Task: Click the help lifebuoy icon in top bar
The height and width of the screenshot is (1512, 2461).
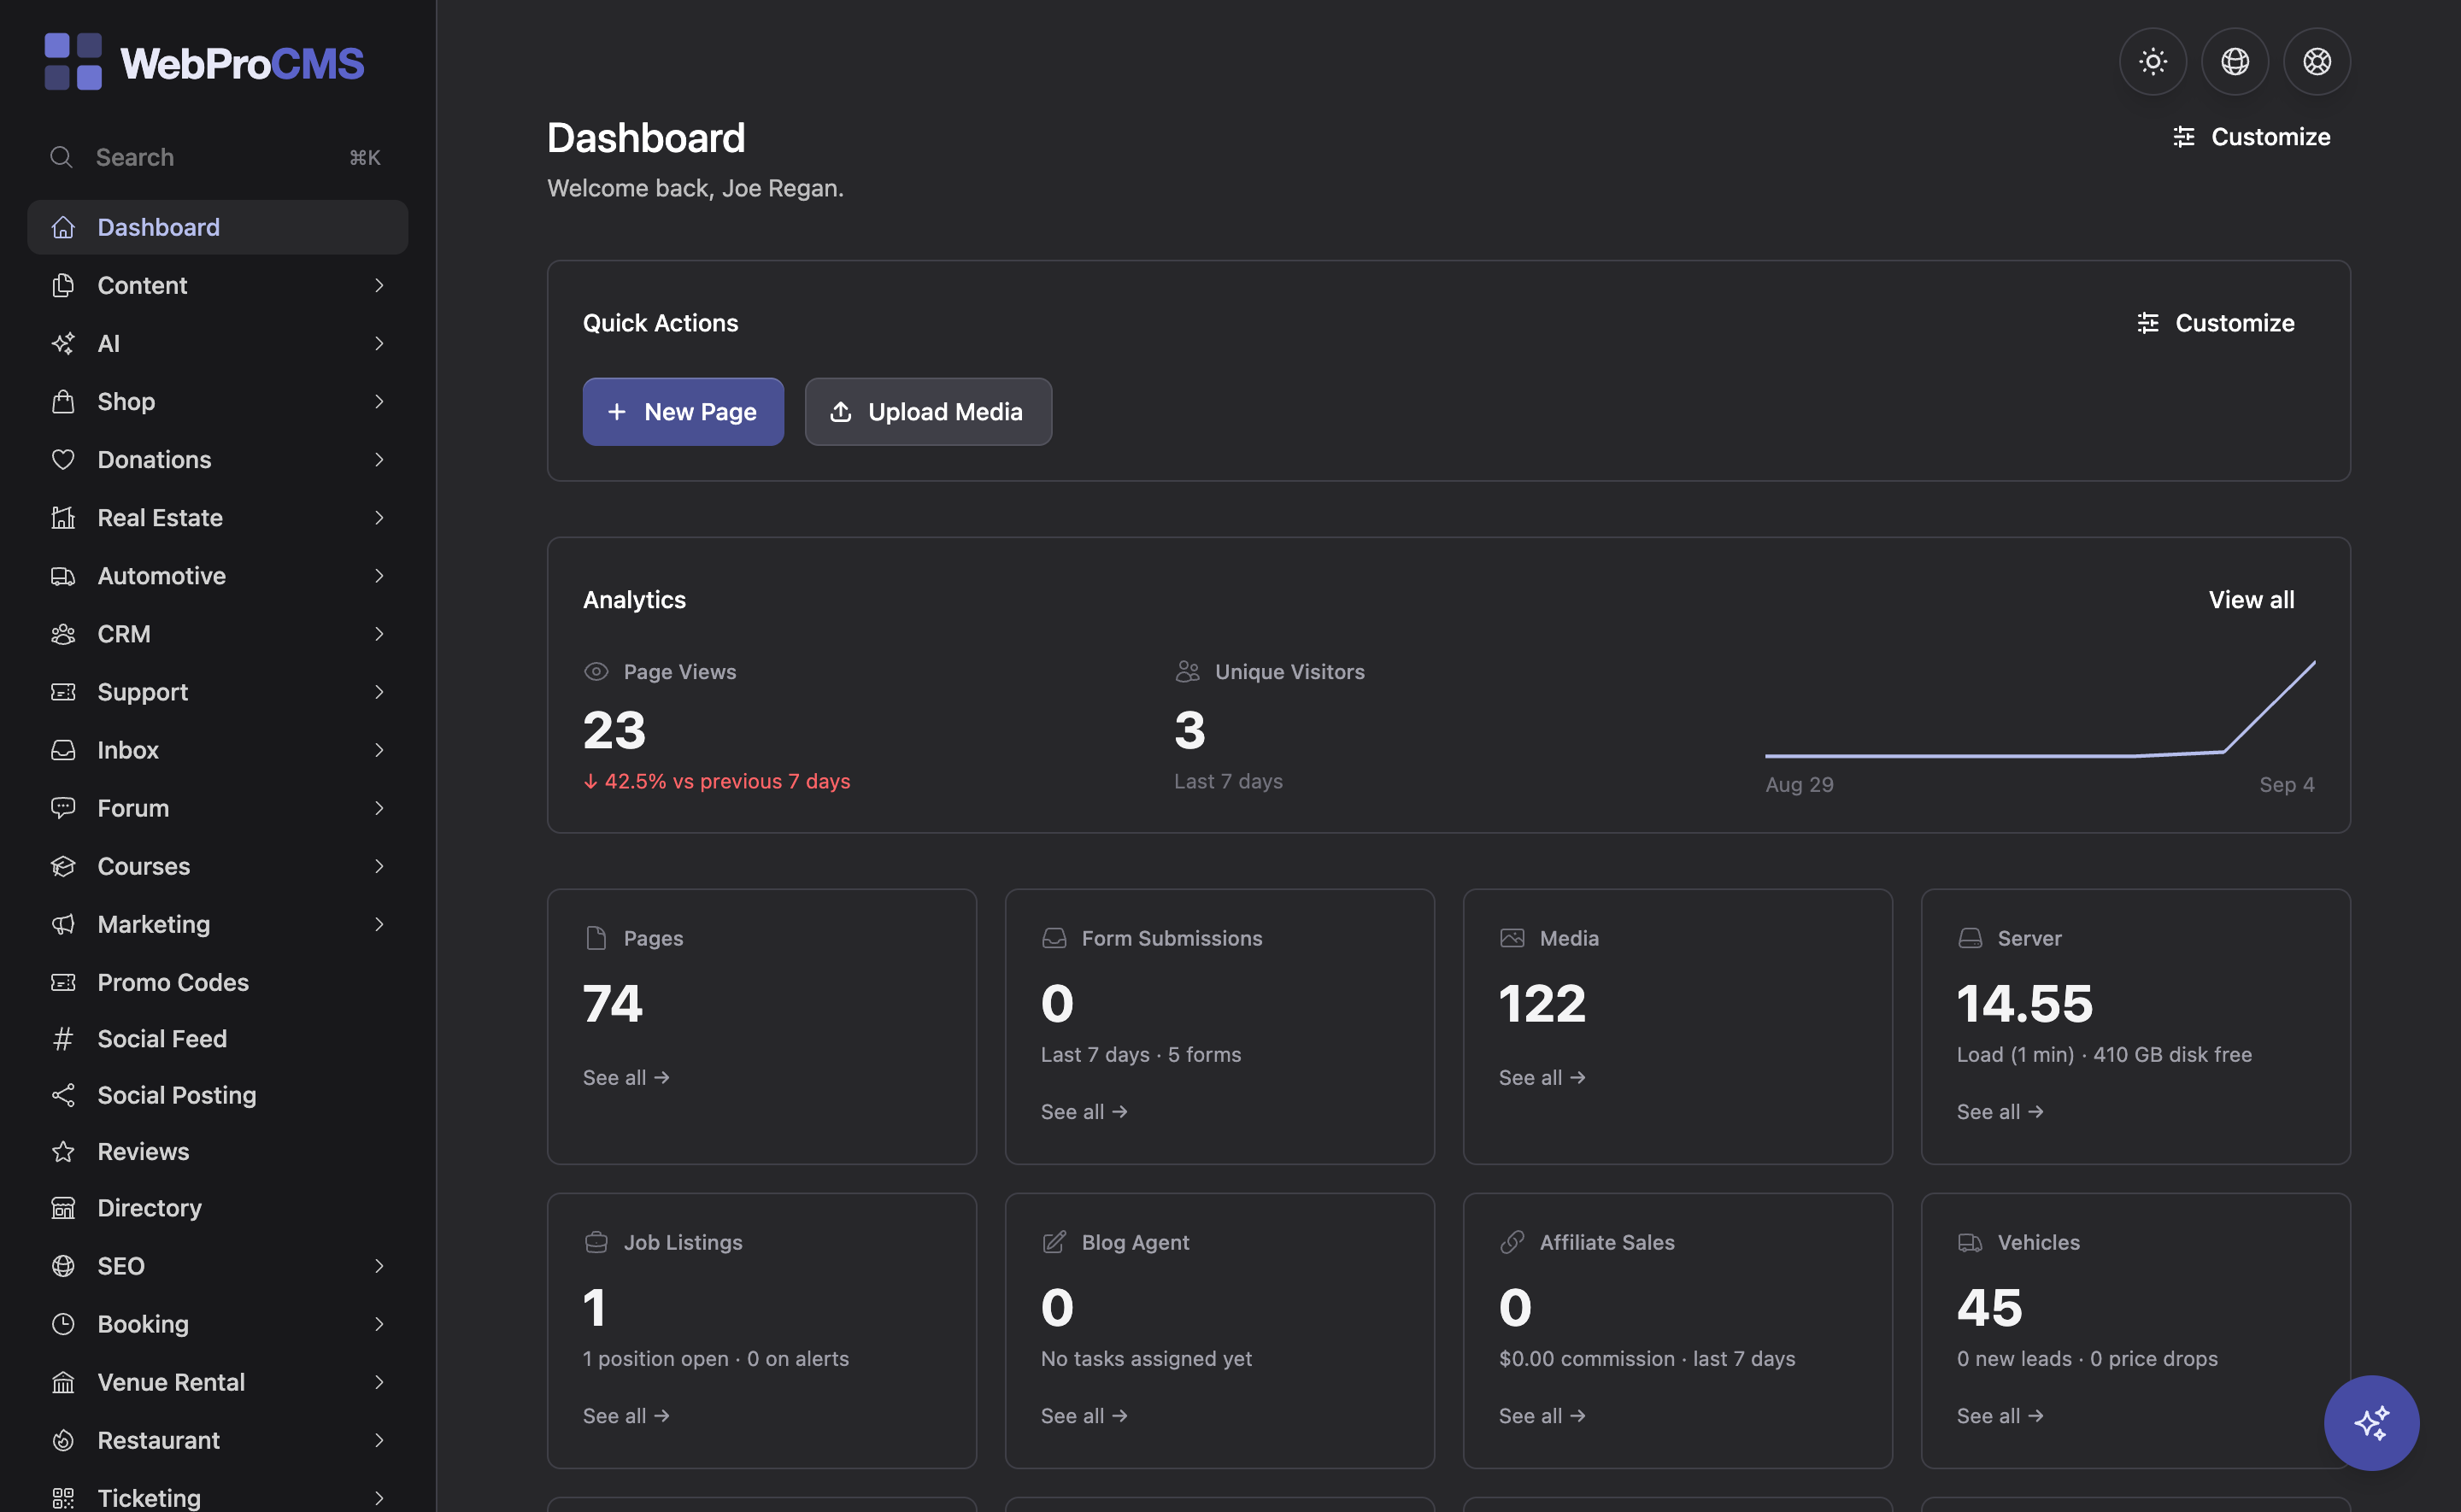Action: [2316, 62]
